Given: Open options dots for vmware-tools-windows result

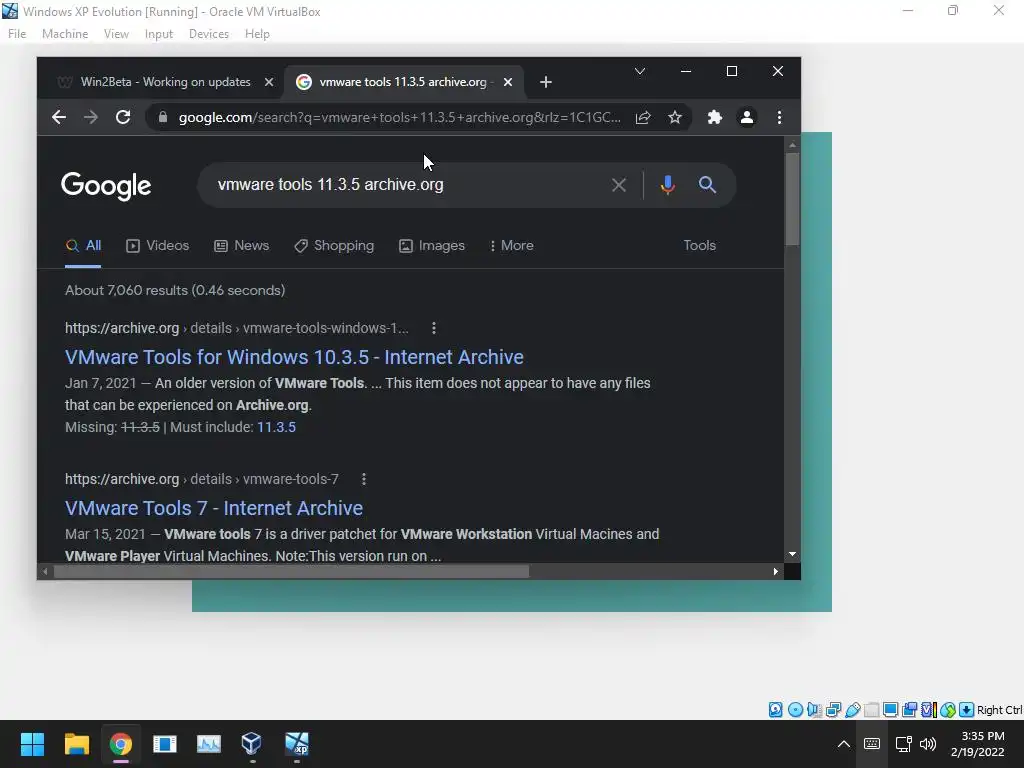Looking at the screenshot, I should click(434, 328).
